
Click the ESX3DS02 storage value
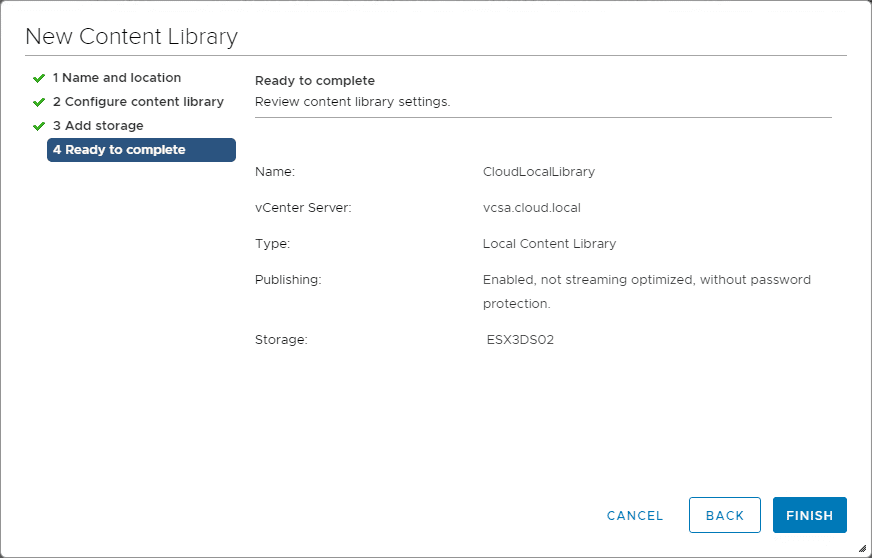pos(520,340)
